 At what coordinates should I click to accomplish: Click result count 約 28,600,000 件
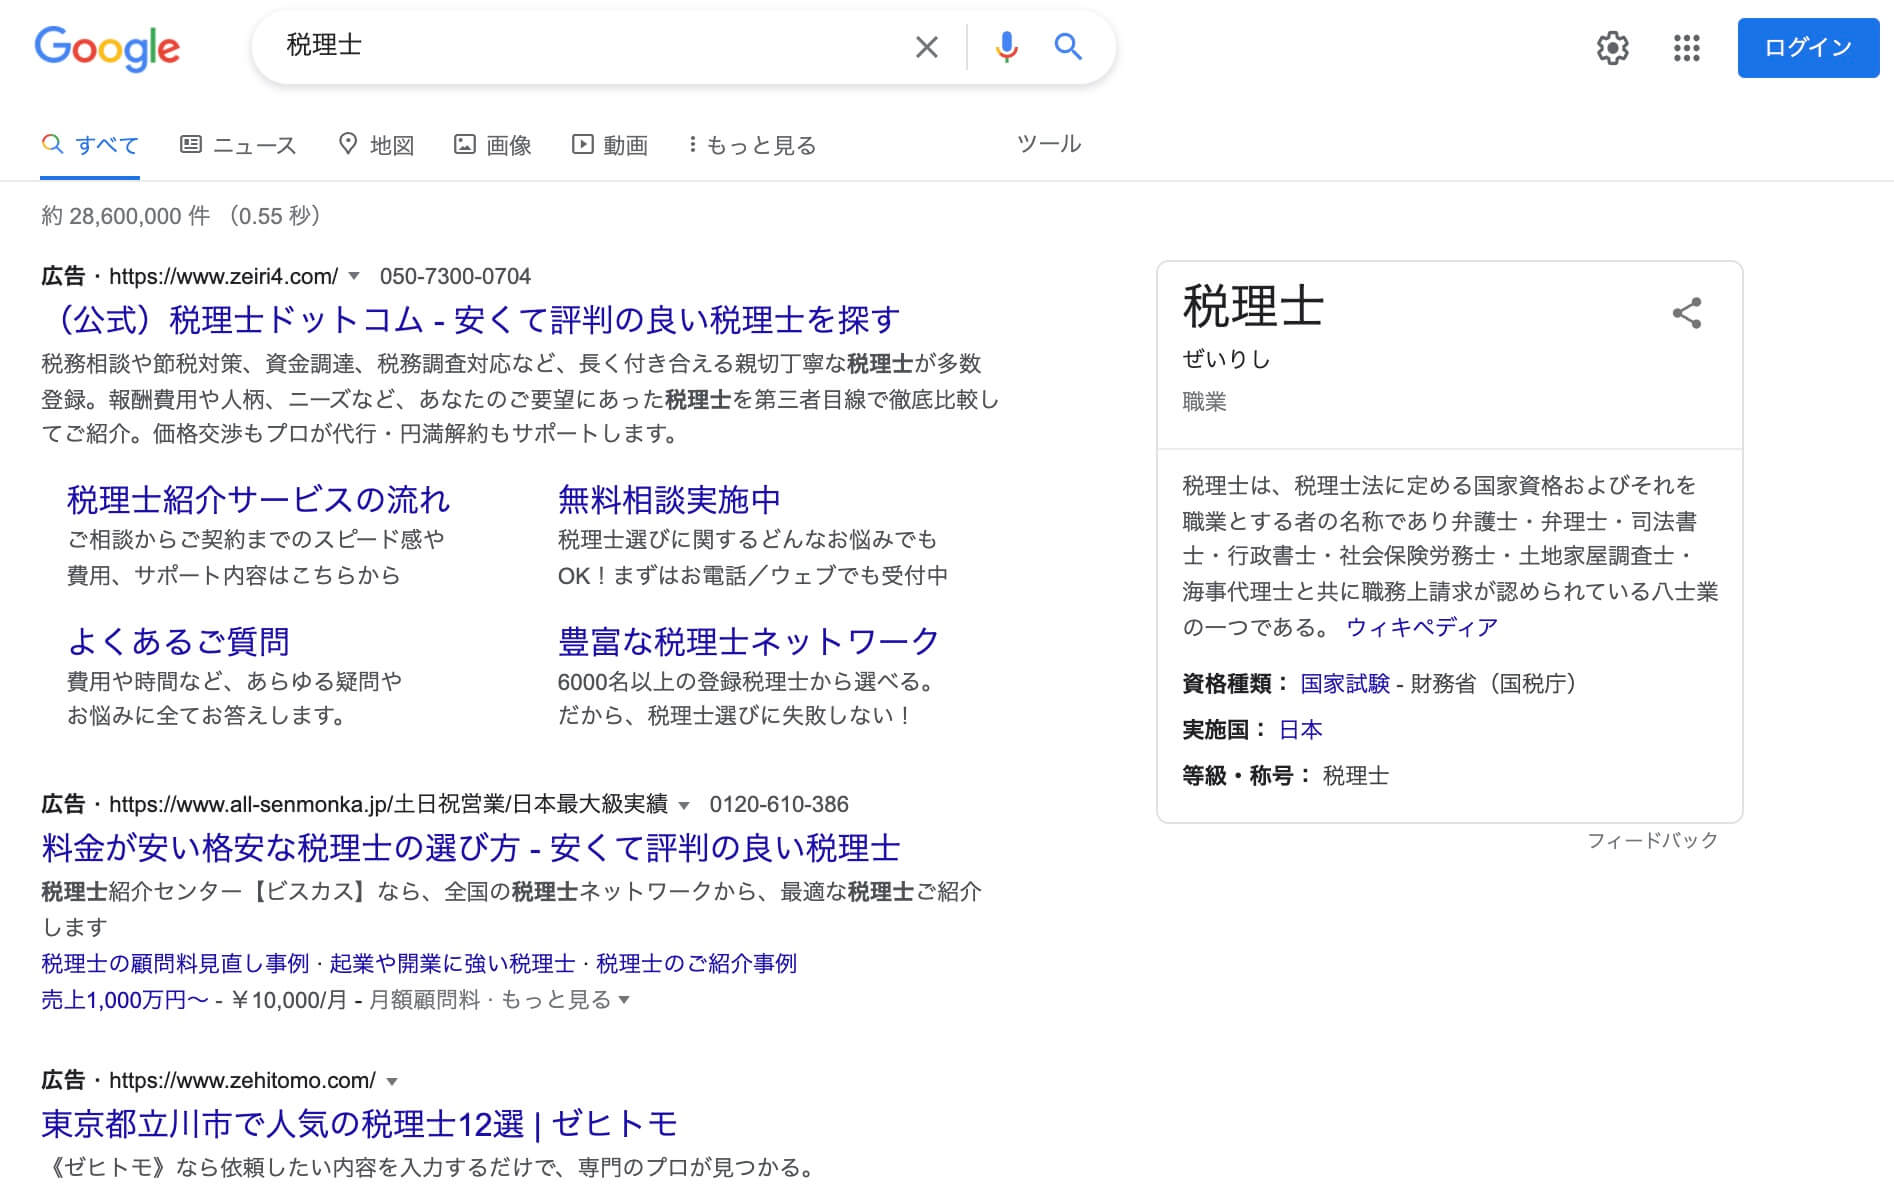click(x=126, y=216)
